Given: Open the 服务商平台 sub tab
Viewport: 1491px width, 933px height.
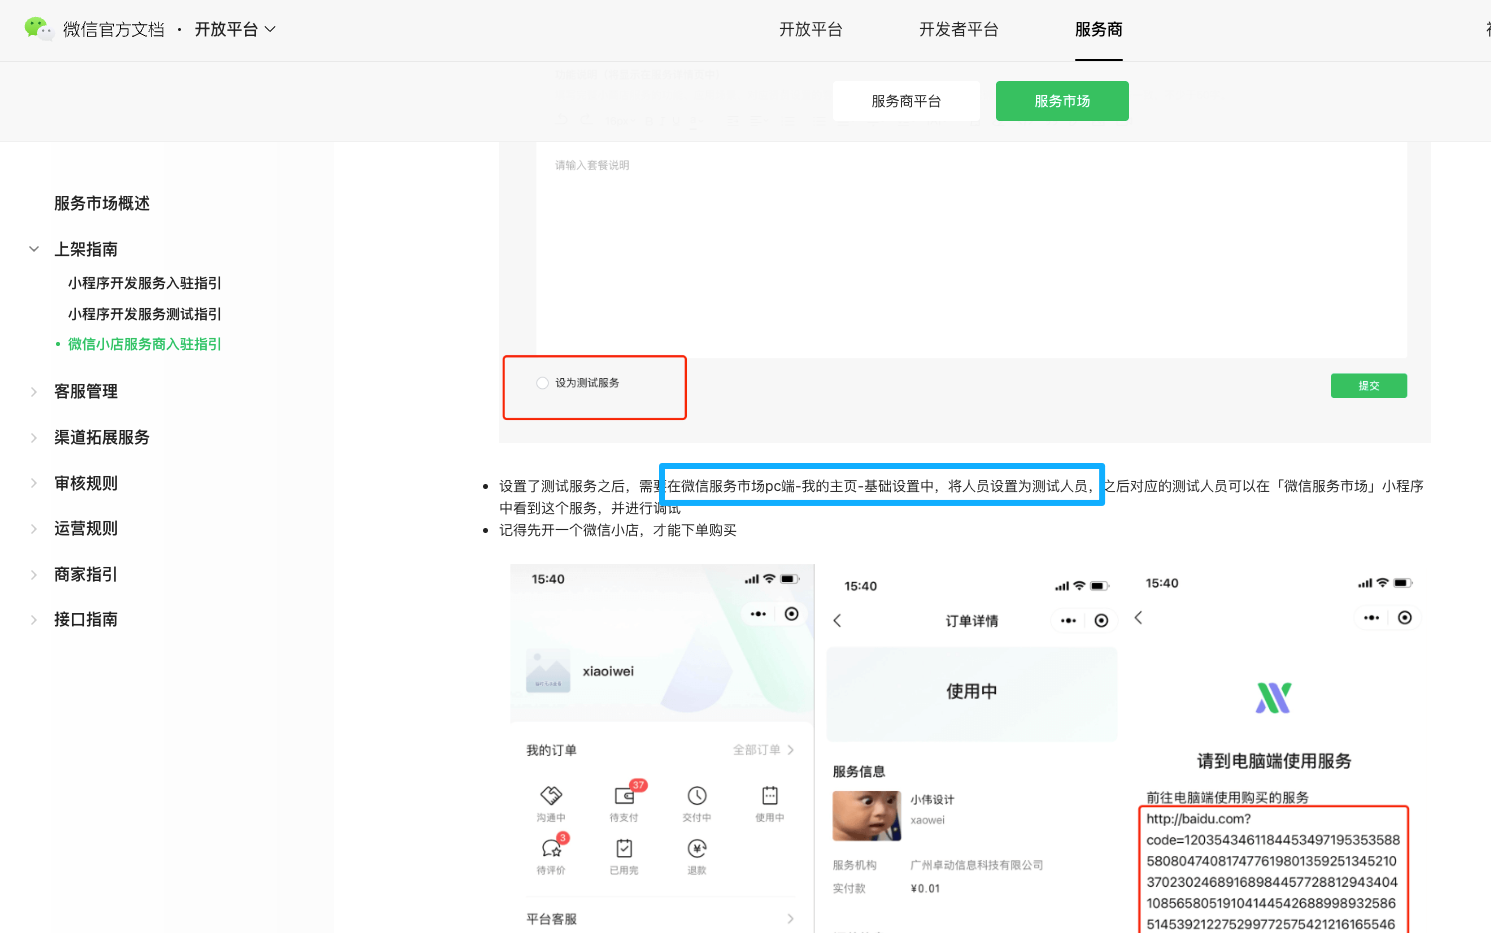Looking at the screenshot, I should pyautogui.click(x=906, y=101).
